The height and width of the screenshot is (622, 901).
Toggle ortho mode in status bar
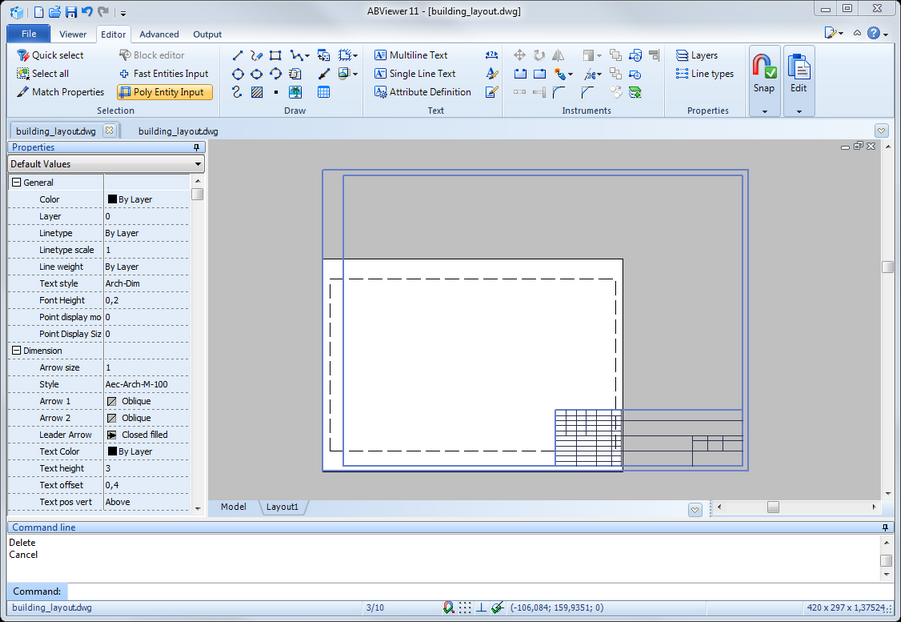coord(481,607)
